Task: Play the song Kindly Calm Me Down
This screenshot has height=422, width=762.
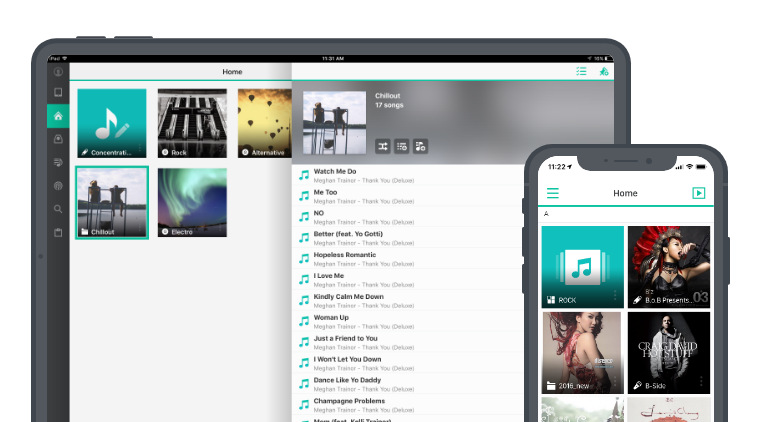Action: pyautogui.click(x=408, y=301)
